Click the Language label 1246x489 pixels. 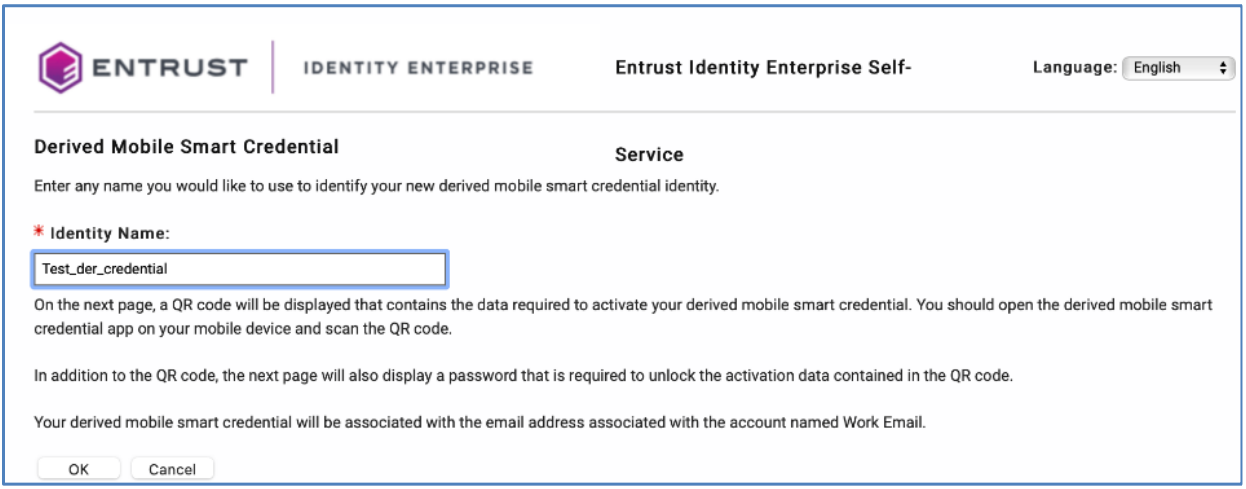(x=1074, y=68)
